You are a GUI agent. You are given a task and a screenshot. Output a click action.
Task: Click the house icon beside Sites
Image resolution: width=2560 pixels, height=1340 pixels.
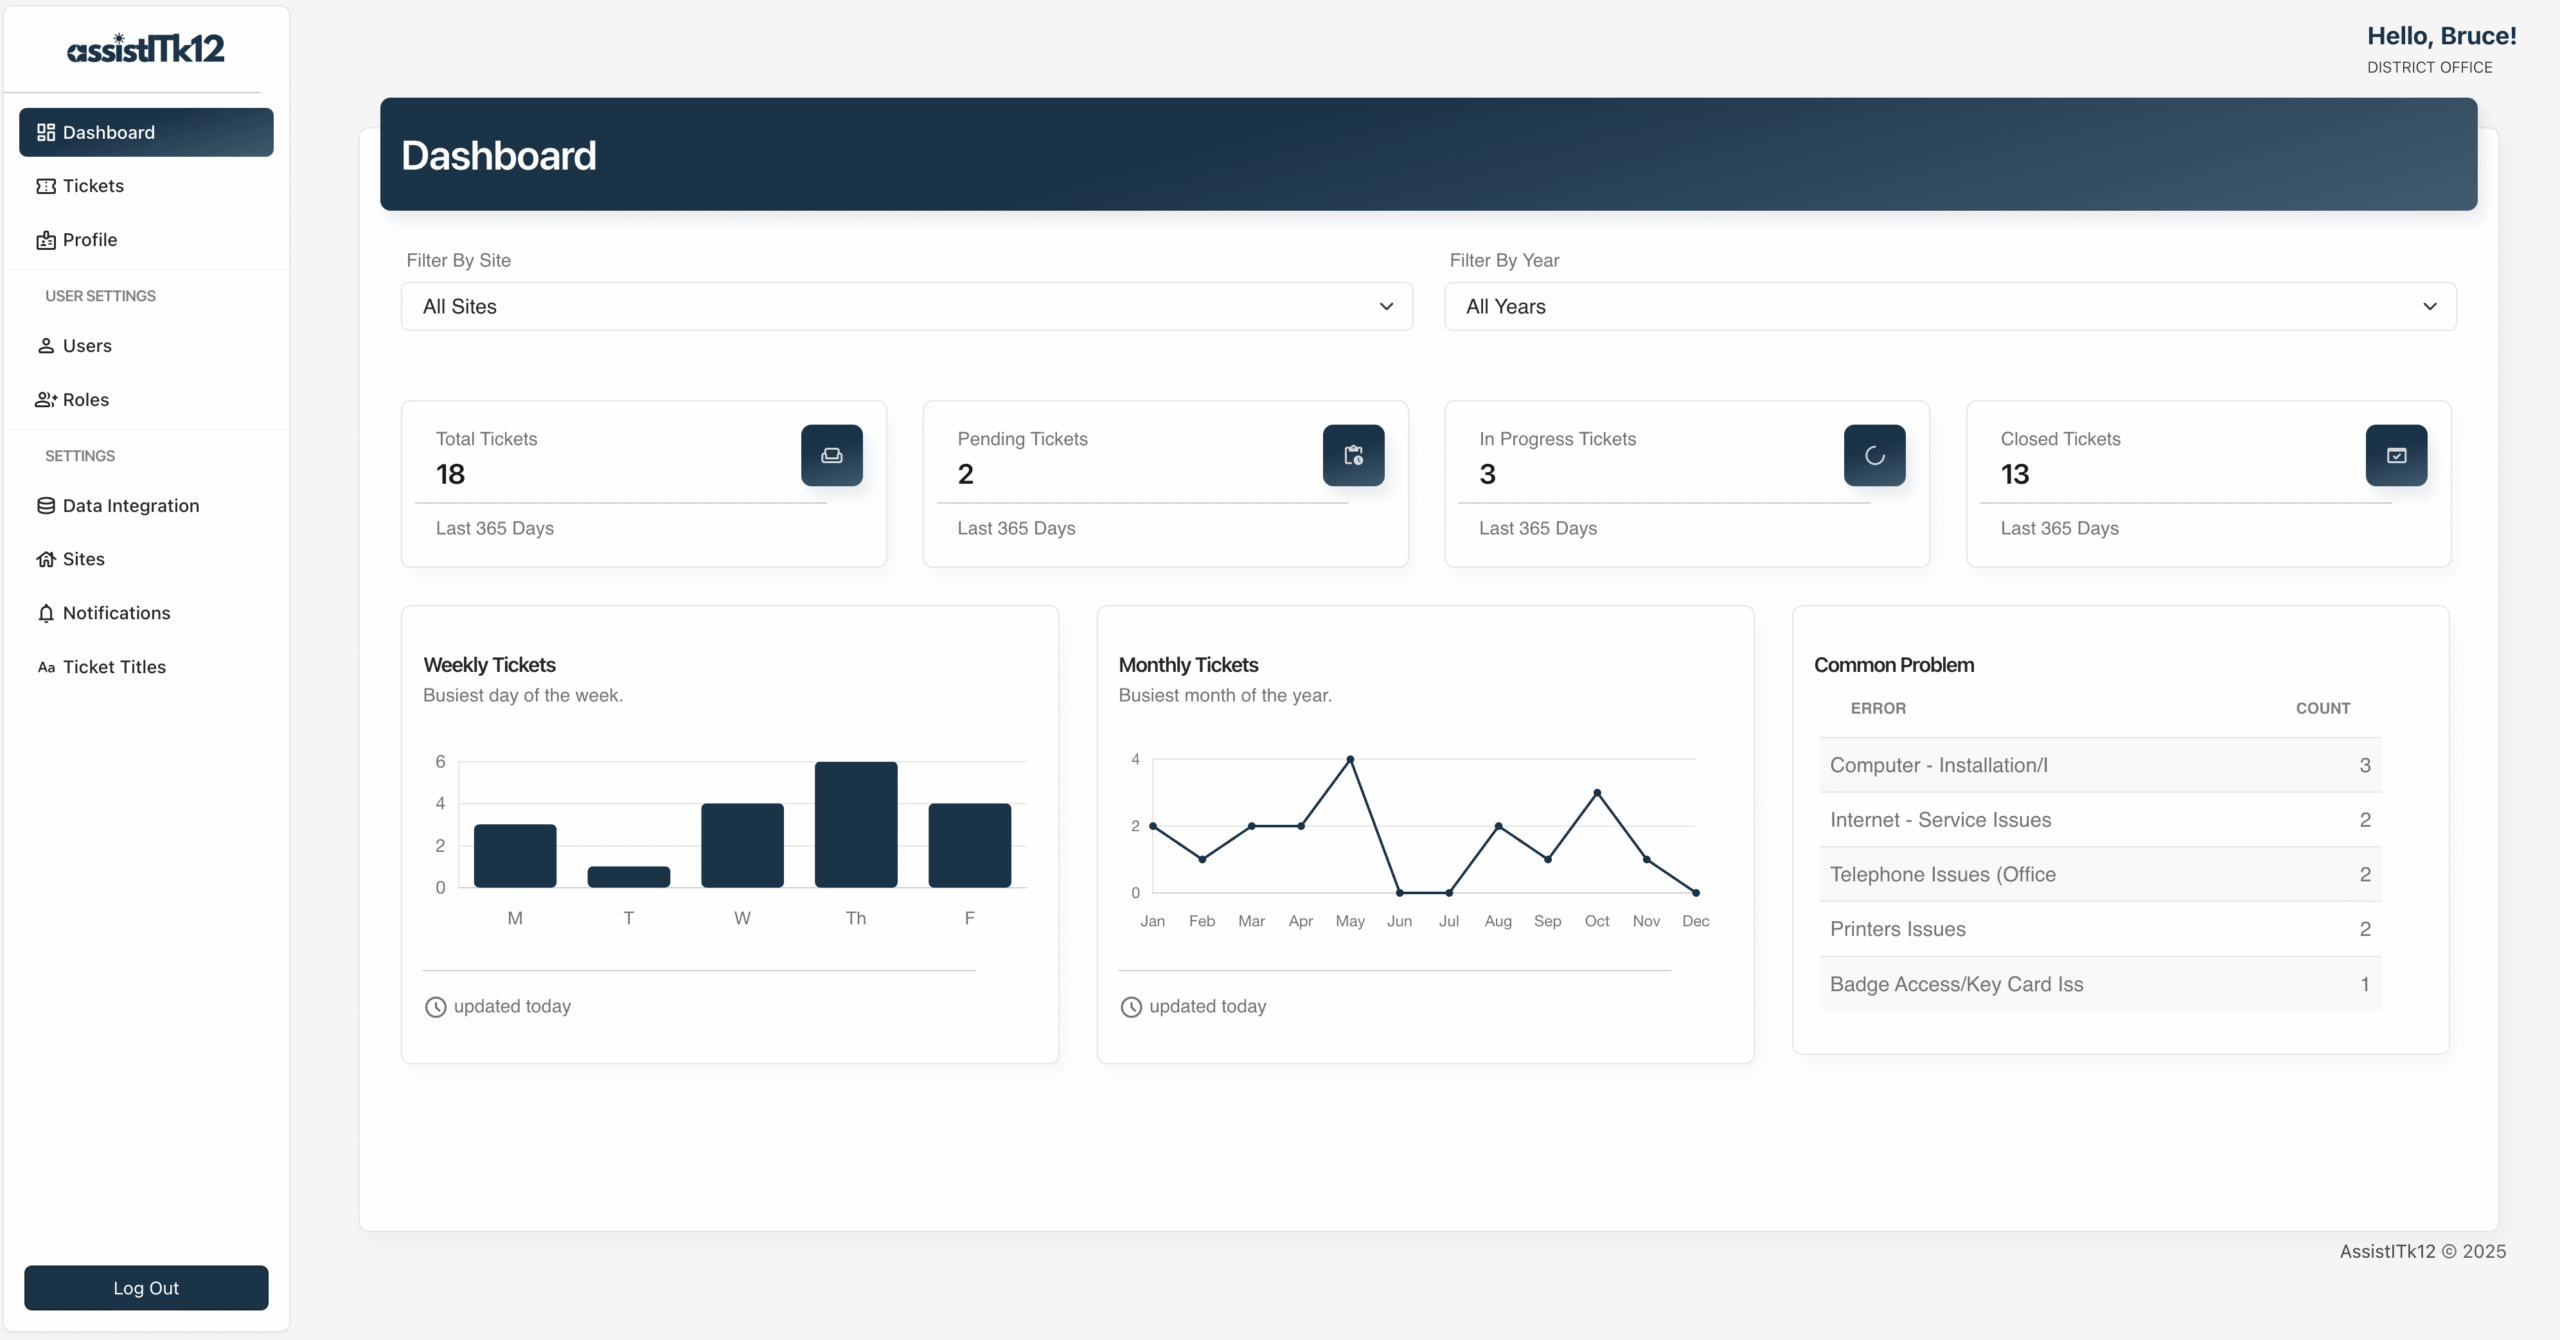46,559
